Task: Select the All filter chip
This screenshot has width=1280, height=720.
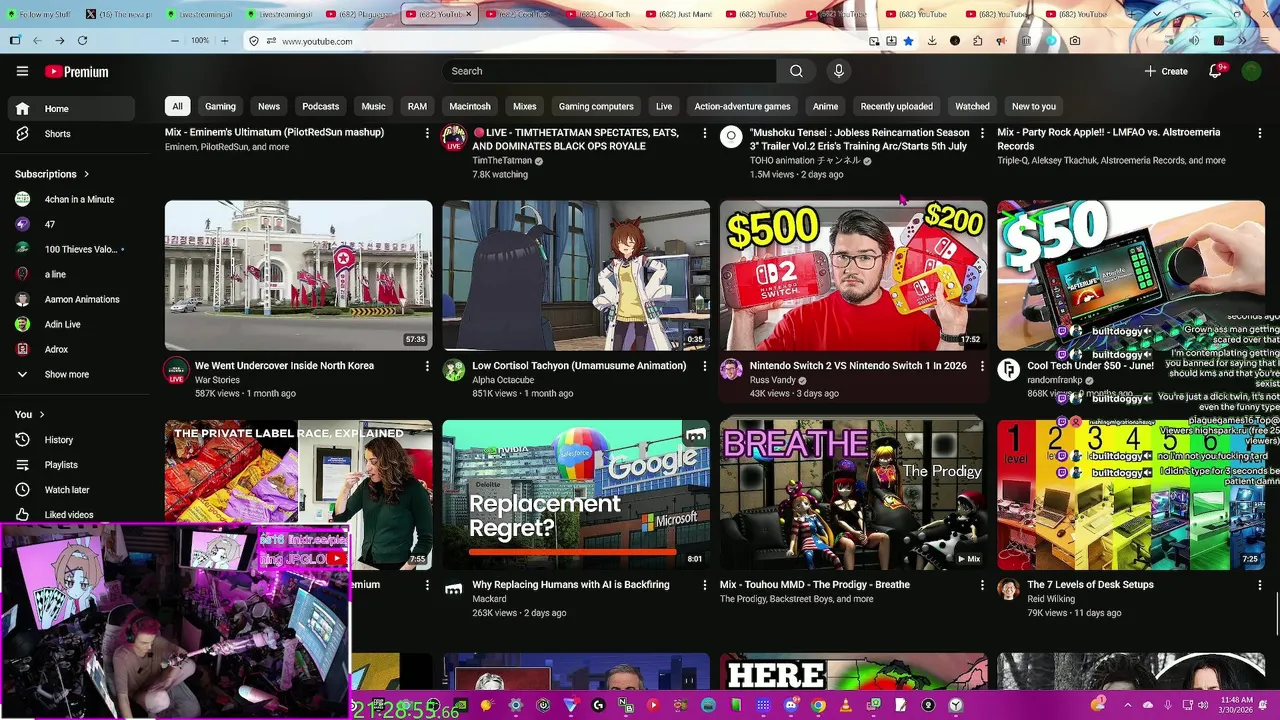Action: (x=177, y=106)
